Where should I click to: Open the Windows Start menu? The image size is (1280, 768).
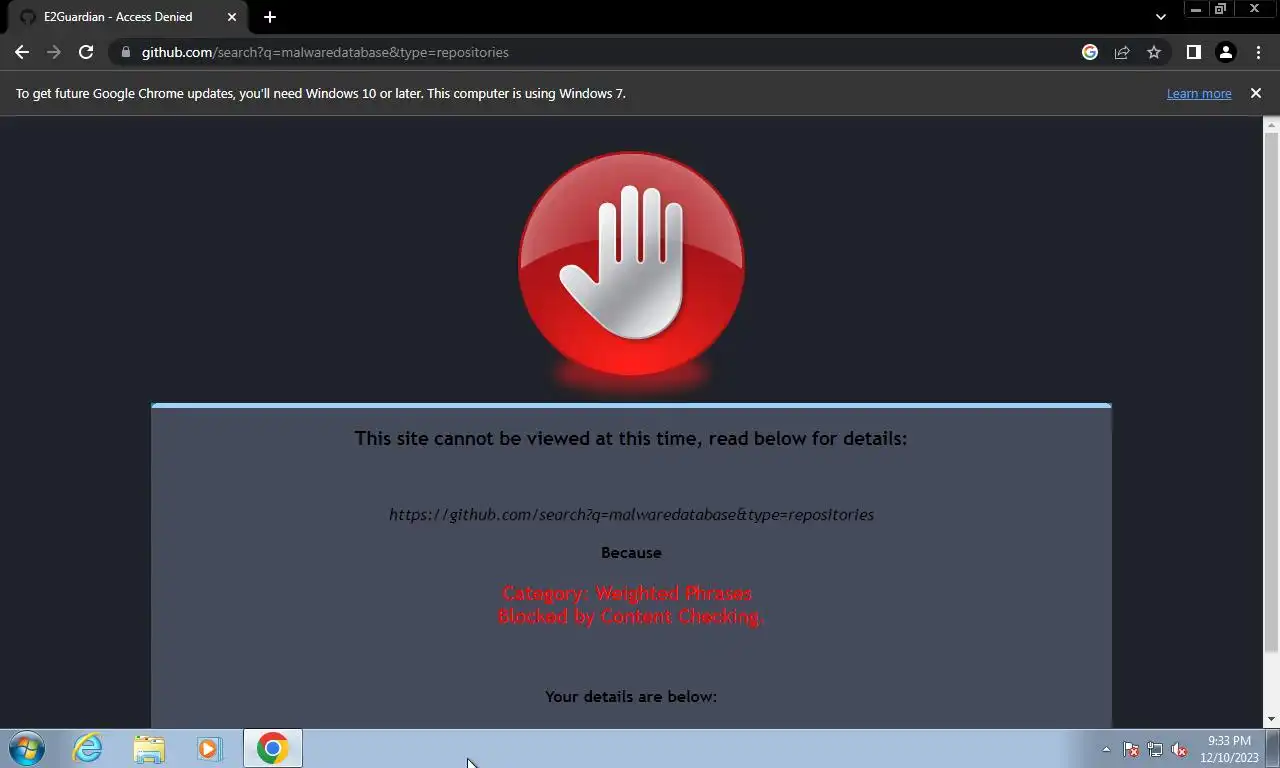point(27,748)
